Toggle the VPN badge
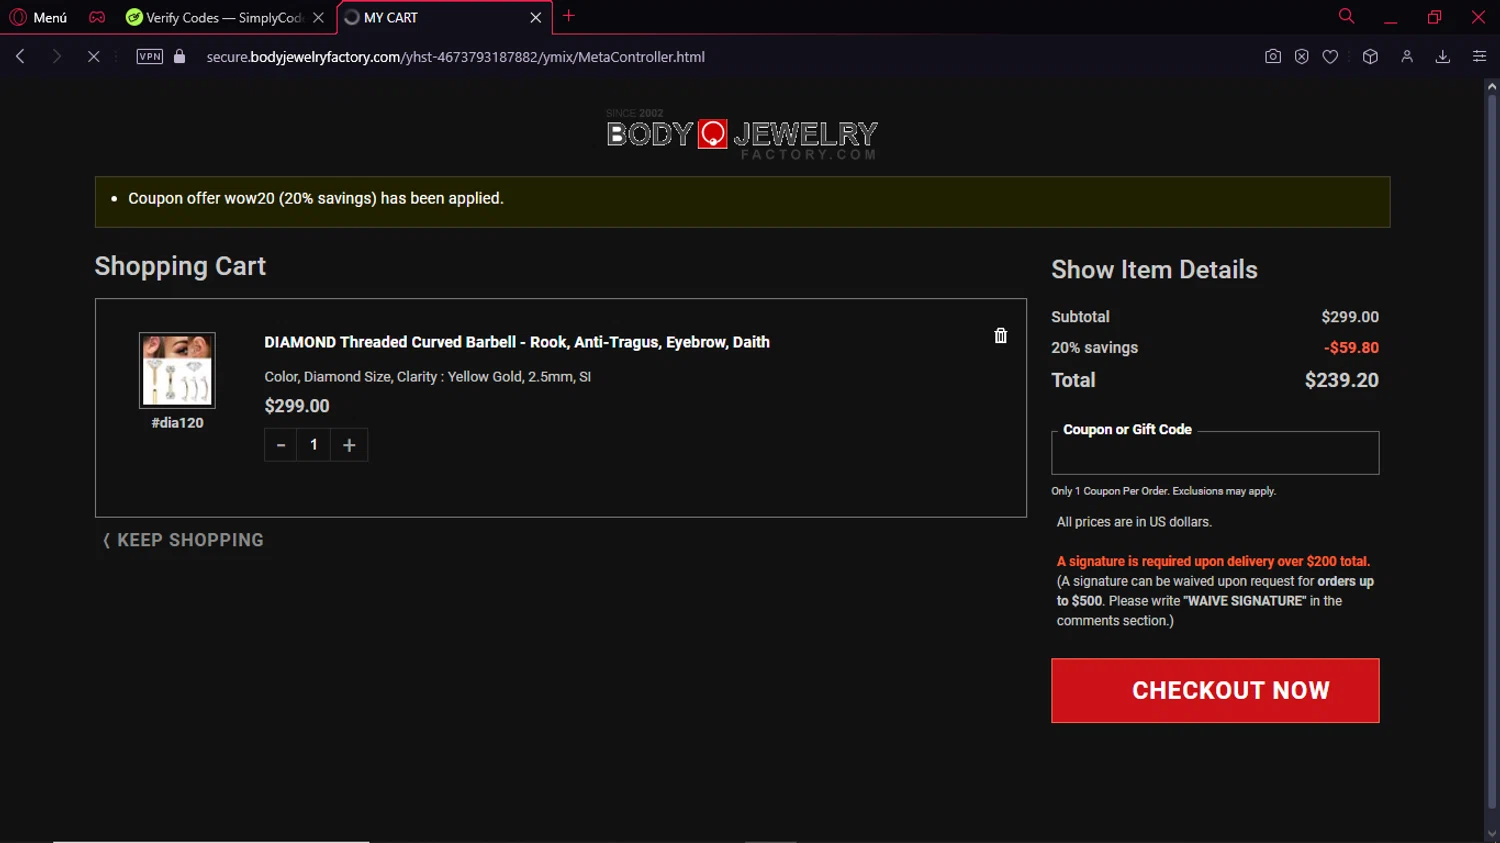Image resolution: width=1500 pixels, height=843 pixels. pyautogui.click(x=150, y=57)
